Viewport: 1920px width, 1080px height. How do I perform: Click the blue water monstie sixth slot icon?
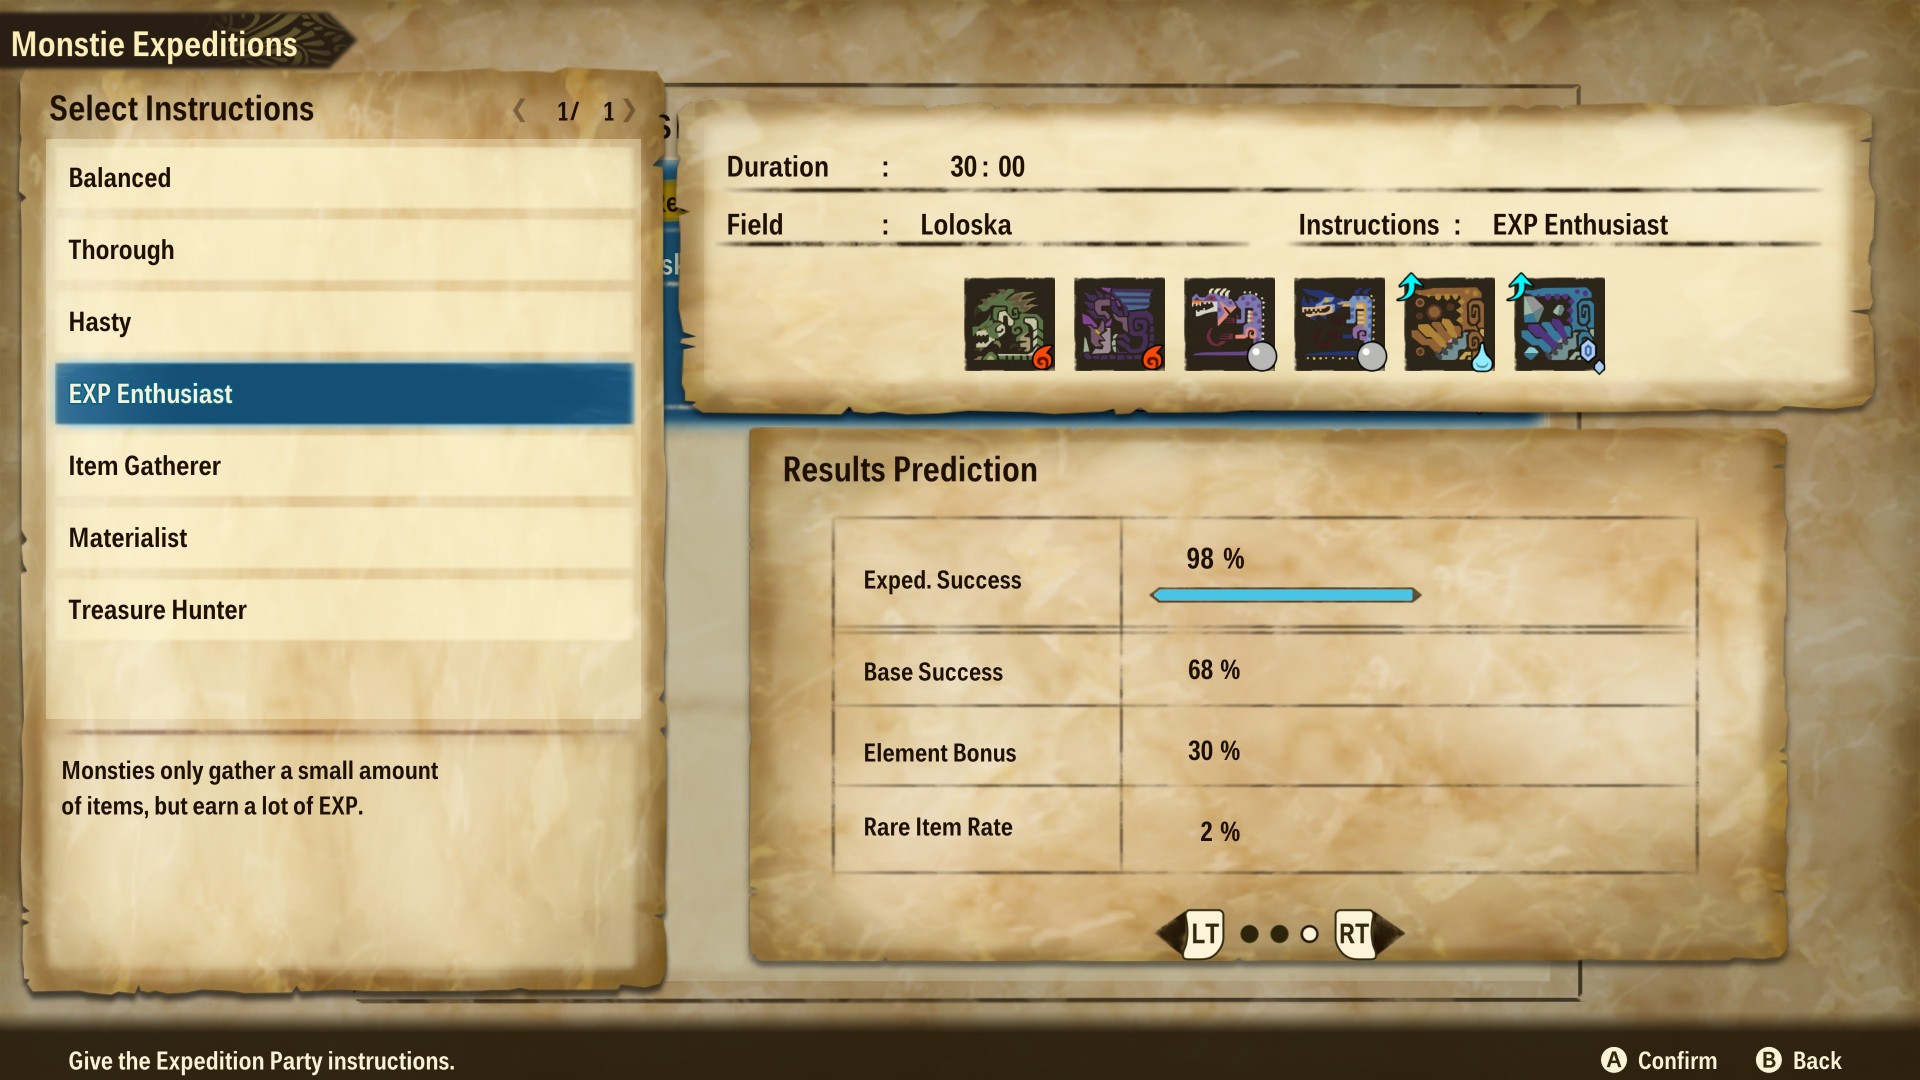point(1559,323)
